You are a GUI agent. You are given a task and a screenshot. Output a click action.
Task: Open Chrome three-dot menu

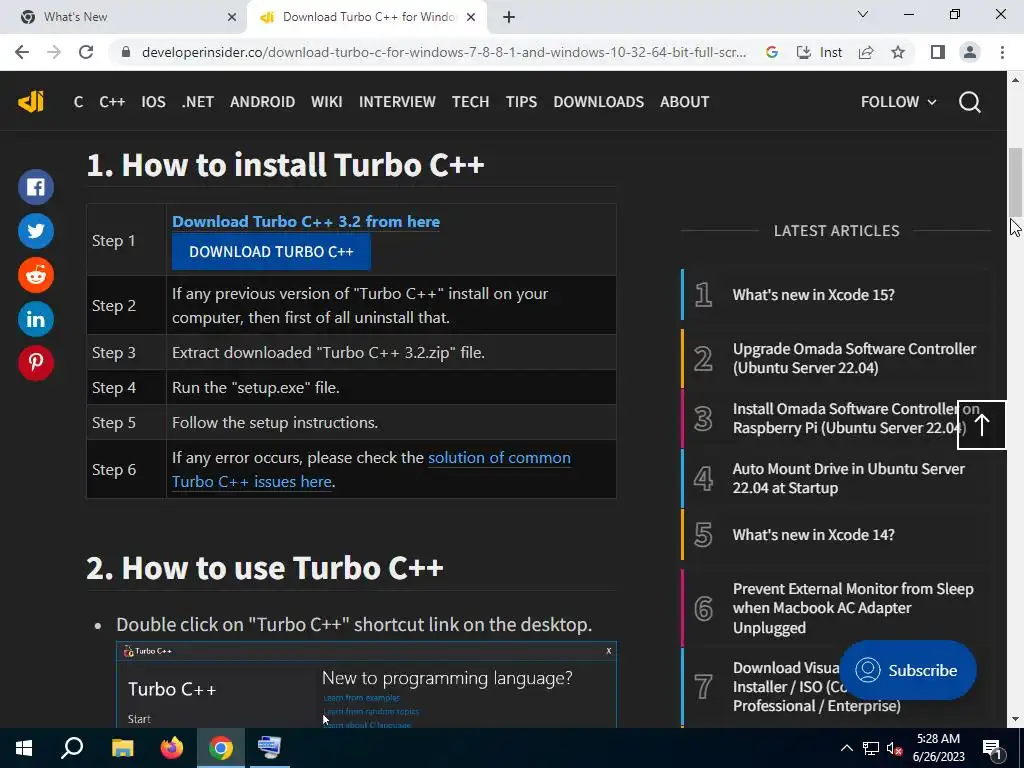1002,52
